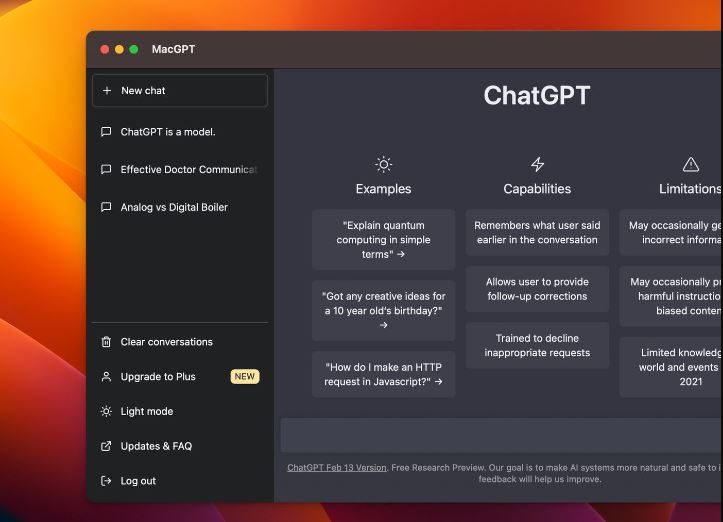Click the 'harmful instructions or biased content' card

click(x=671, y=296)
